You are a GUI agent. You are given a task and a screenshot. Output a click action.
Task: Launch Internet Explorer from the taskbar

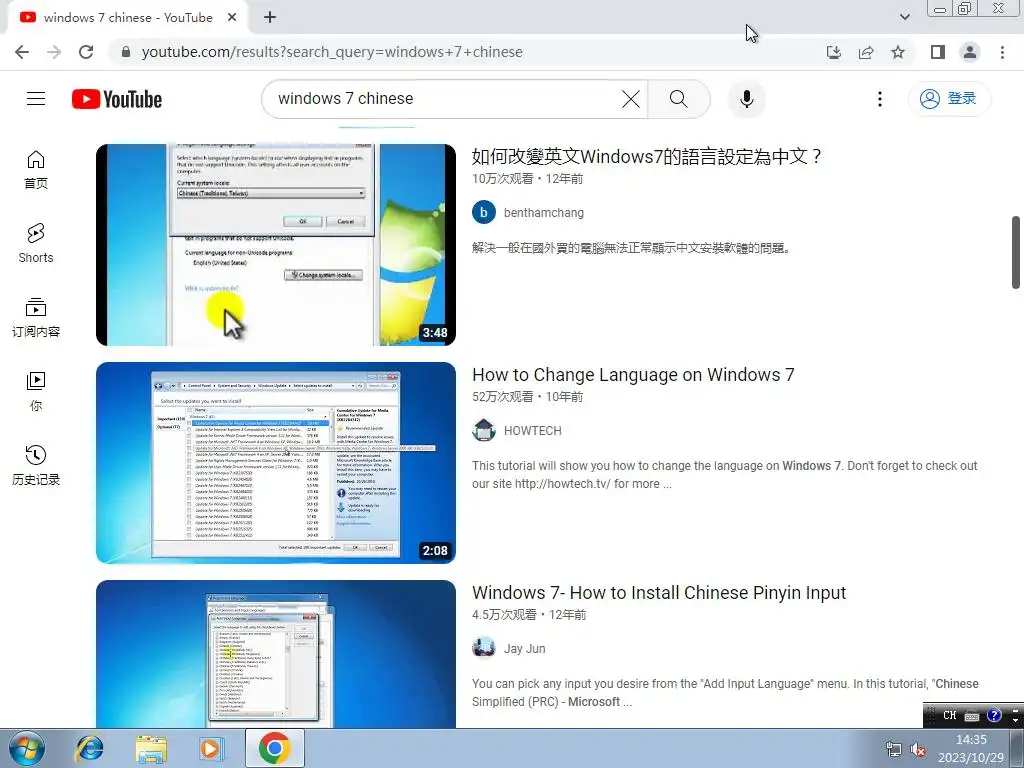tap(89, 748)
